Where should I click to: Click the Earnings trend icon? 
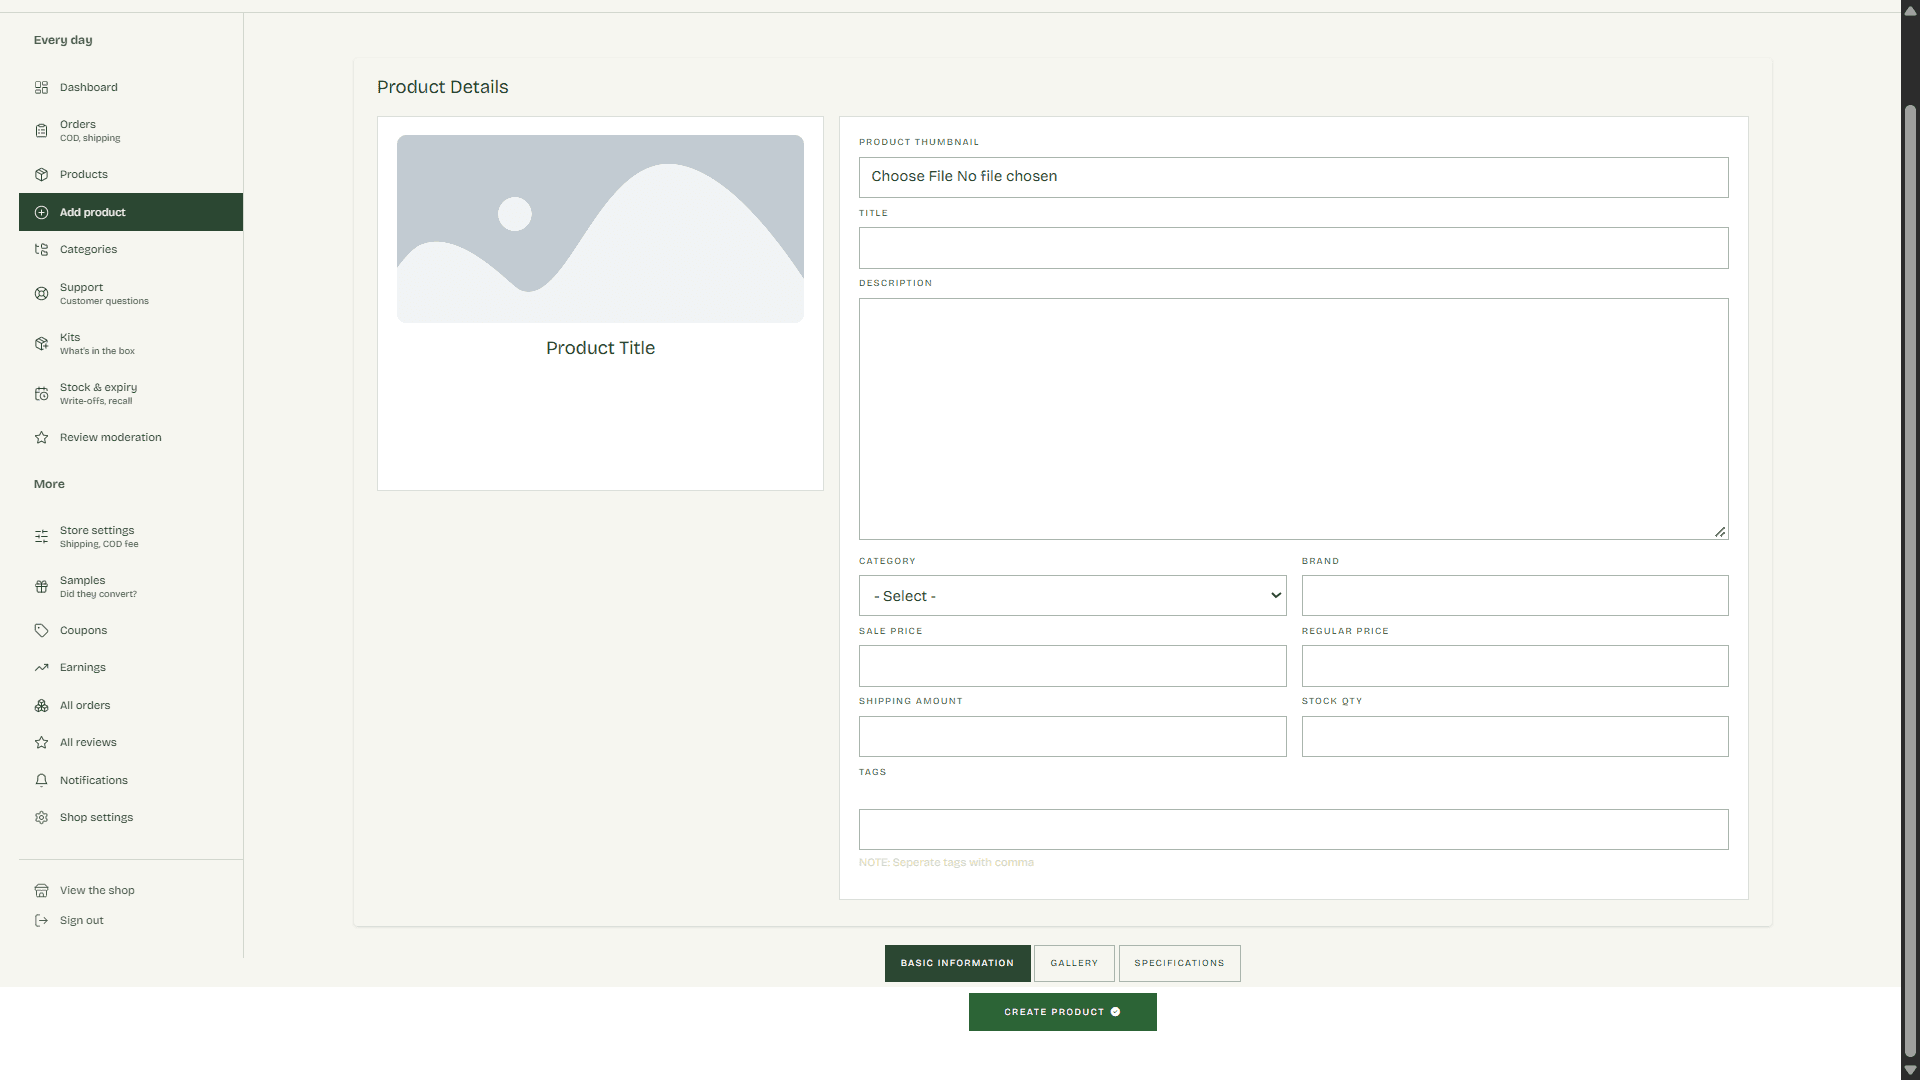pos(41,668)
